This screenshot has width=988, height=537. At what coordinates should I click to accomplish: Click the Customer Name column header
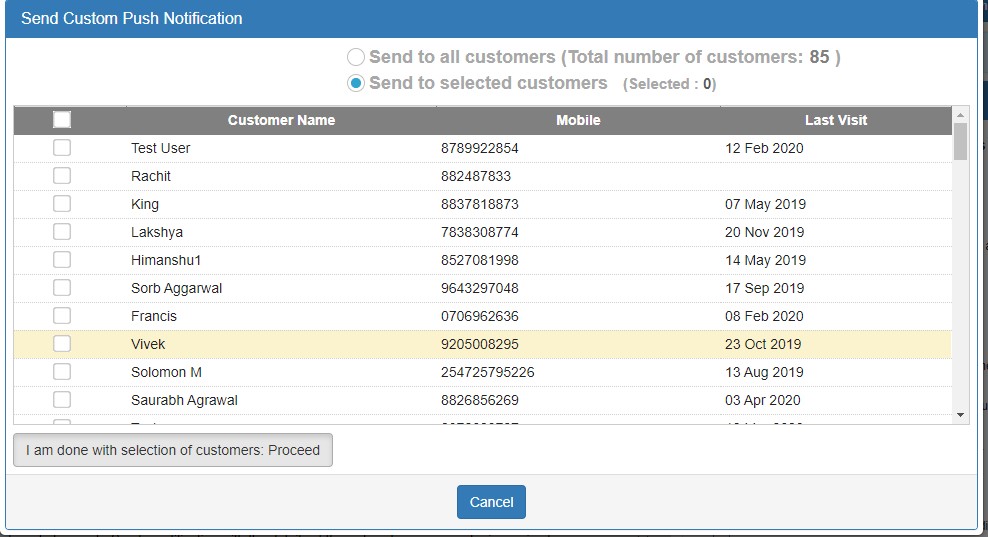tap(281, 120)
